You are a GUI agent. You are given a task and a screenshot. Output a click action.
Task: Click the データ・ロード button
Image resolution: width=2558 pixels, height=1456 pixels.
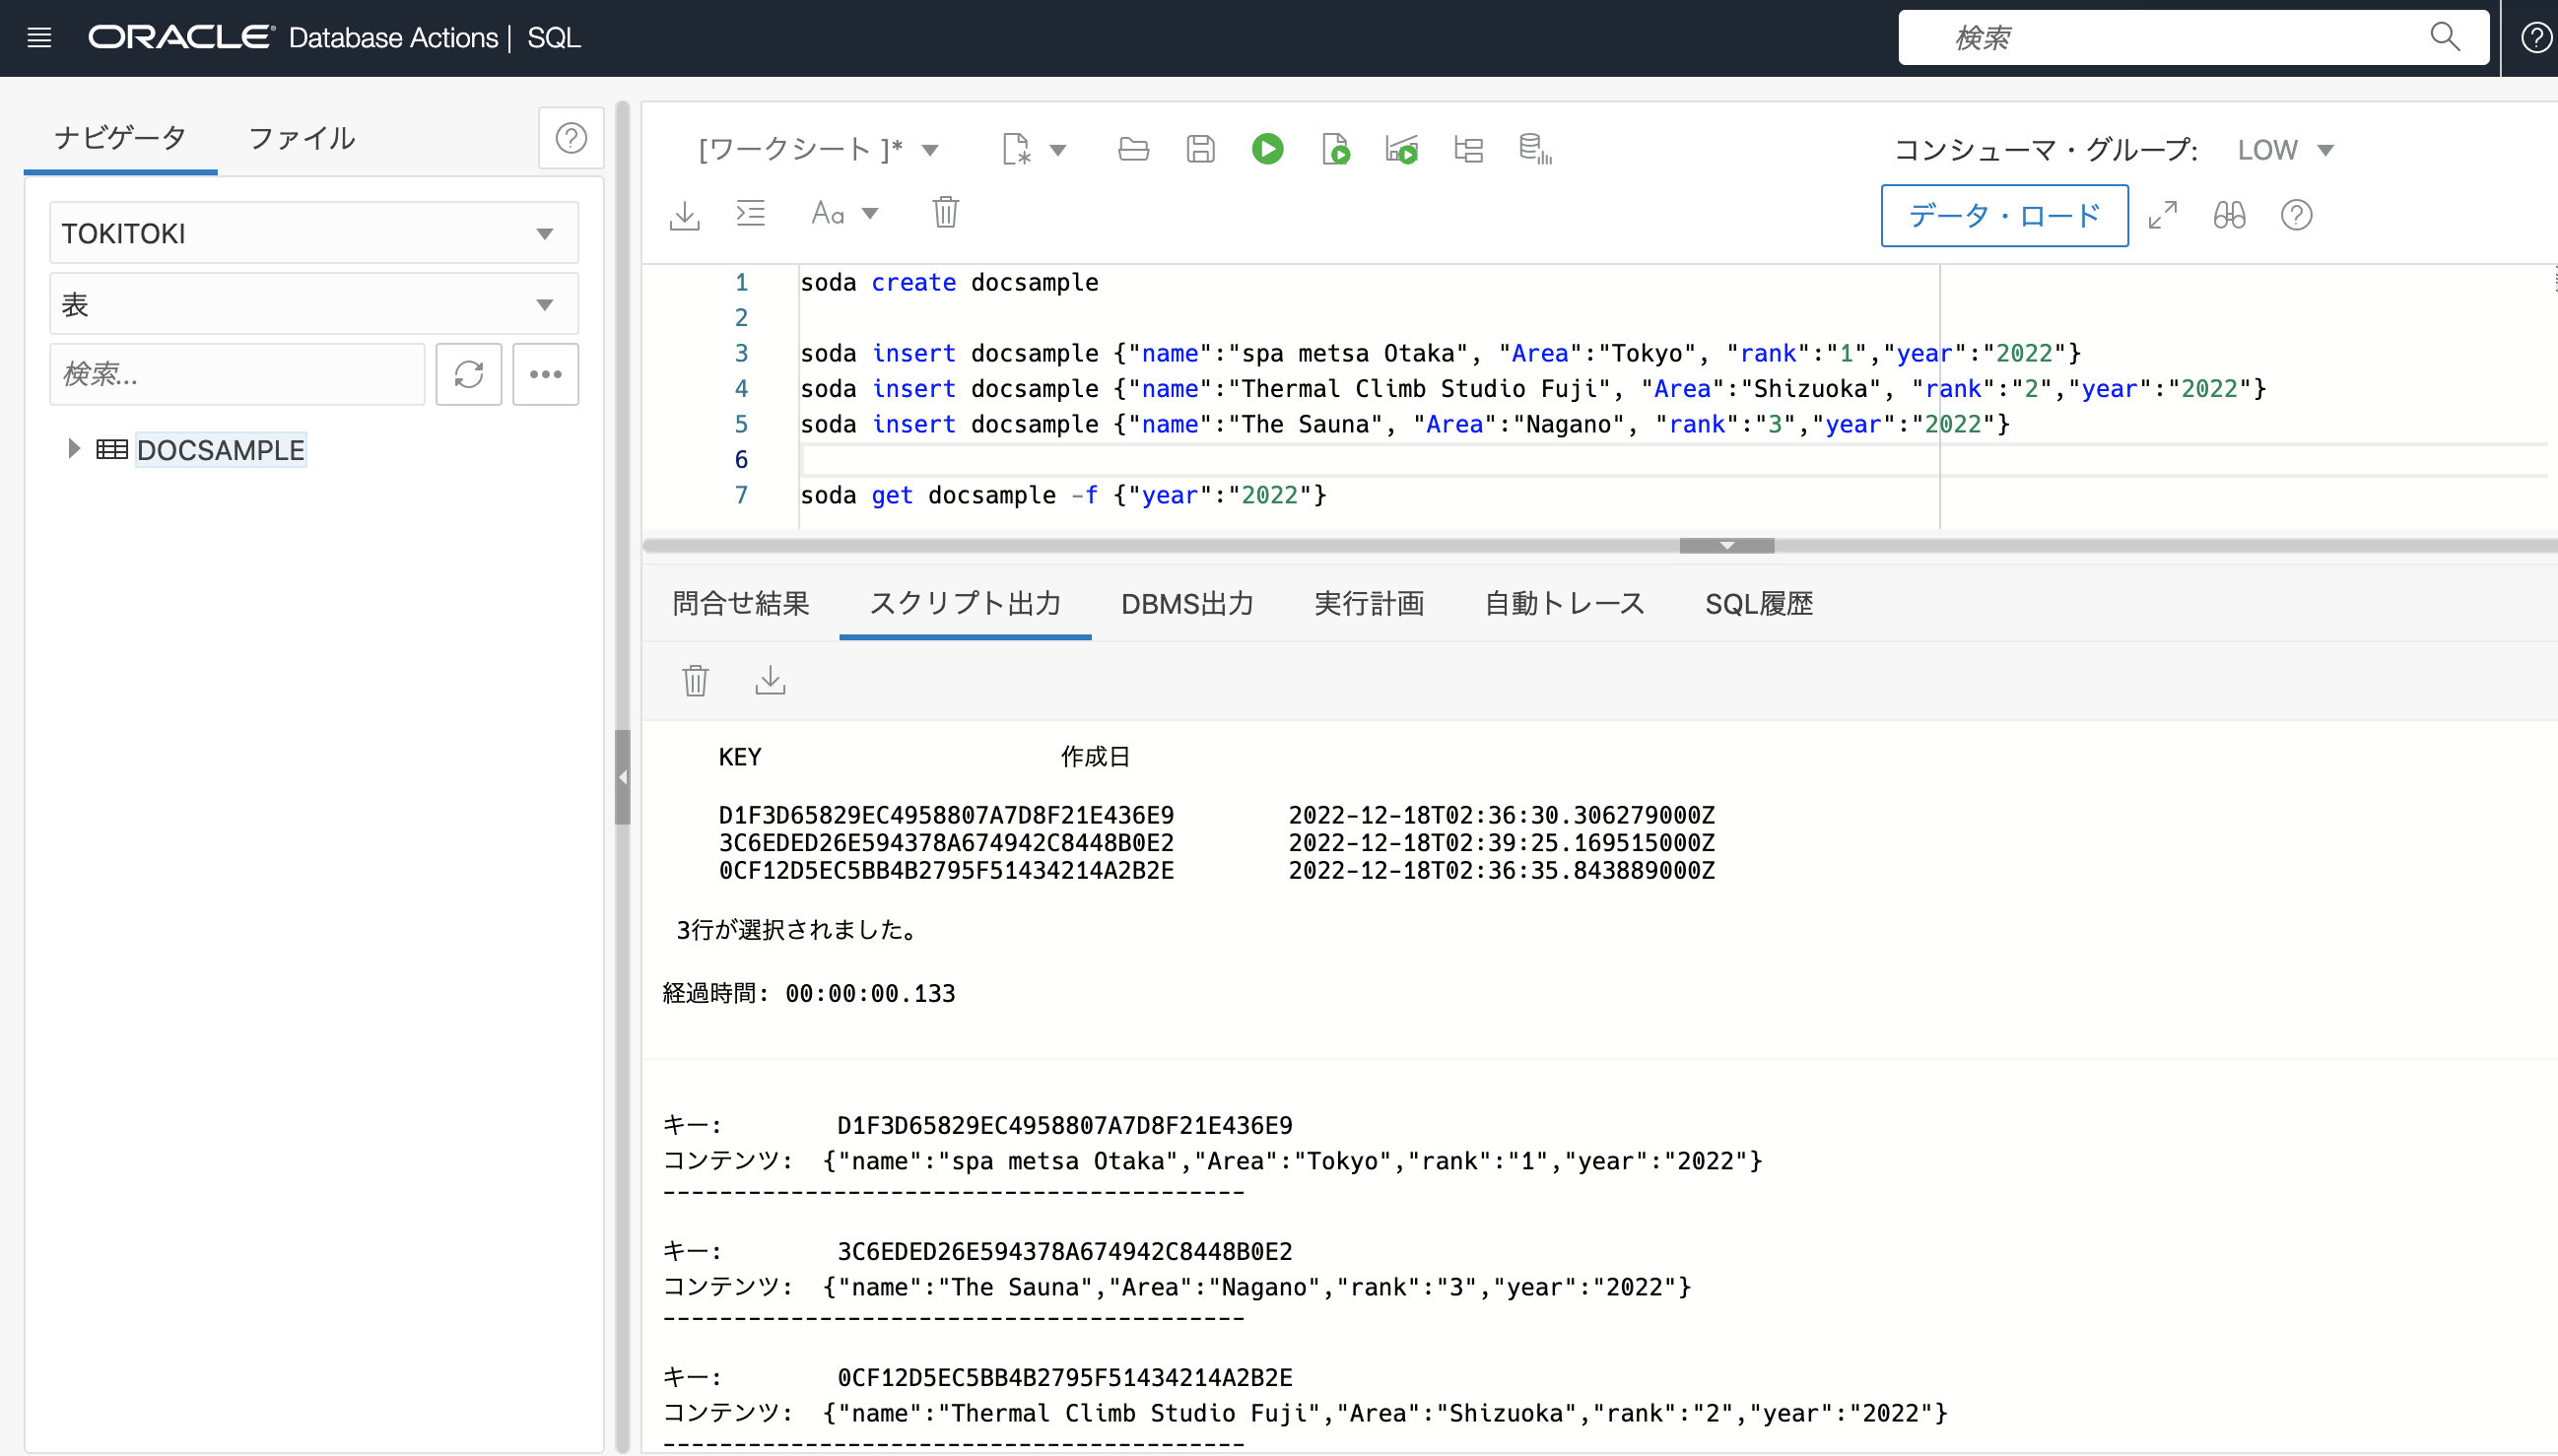[x=2003, y=215]
